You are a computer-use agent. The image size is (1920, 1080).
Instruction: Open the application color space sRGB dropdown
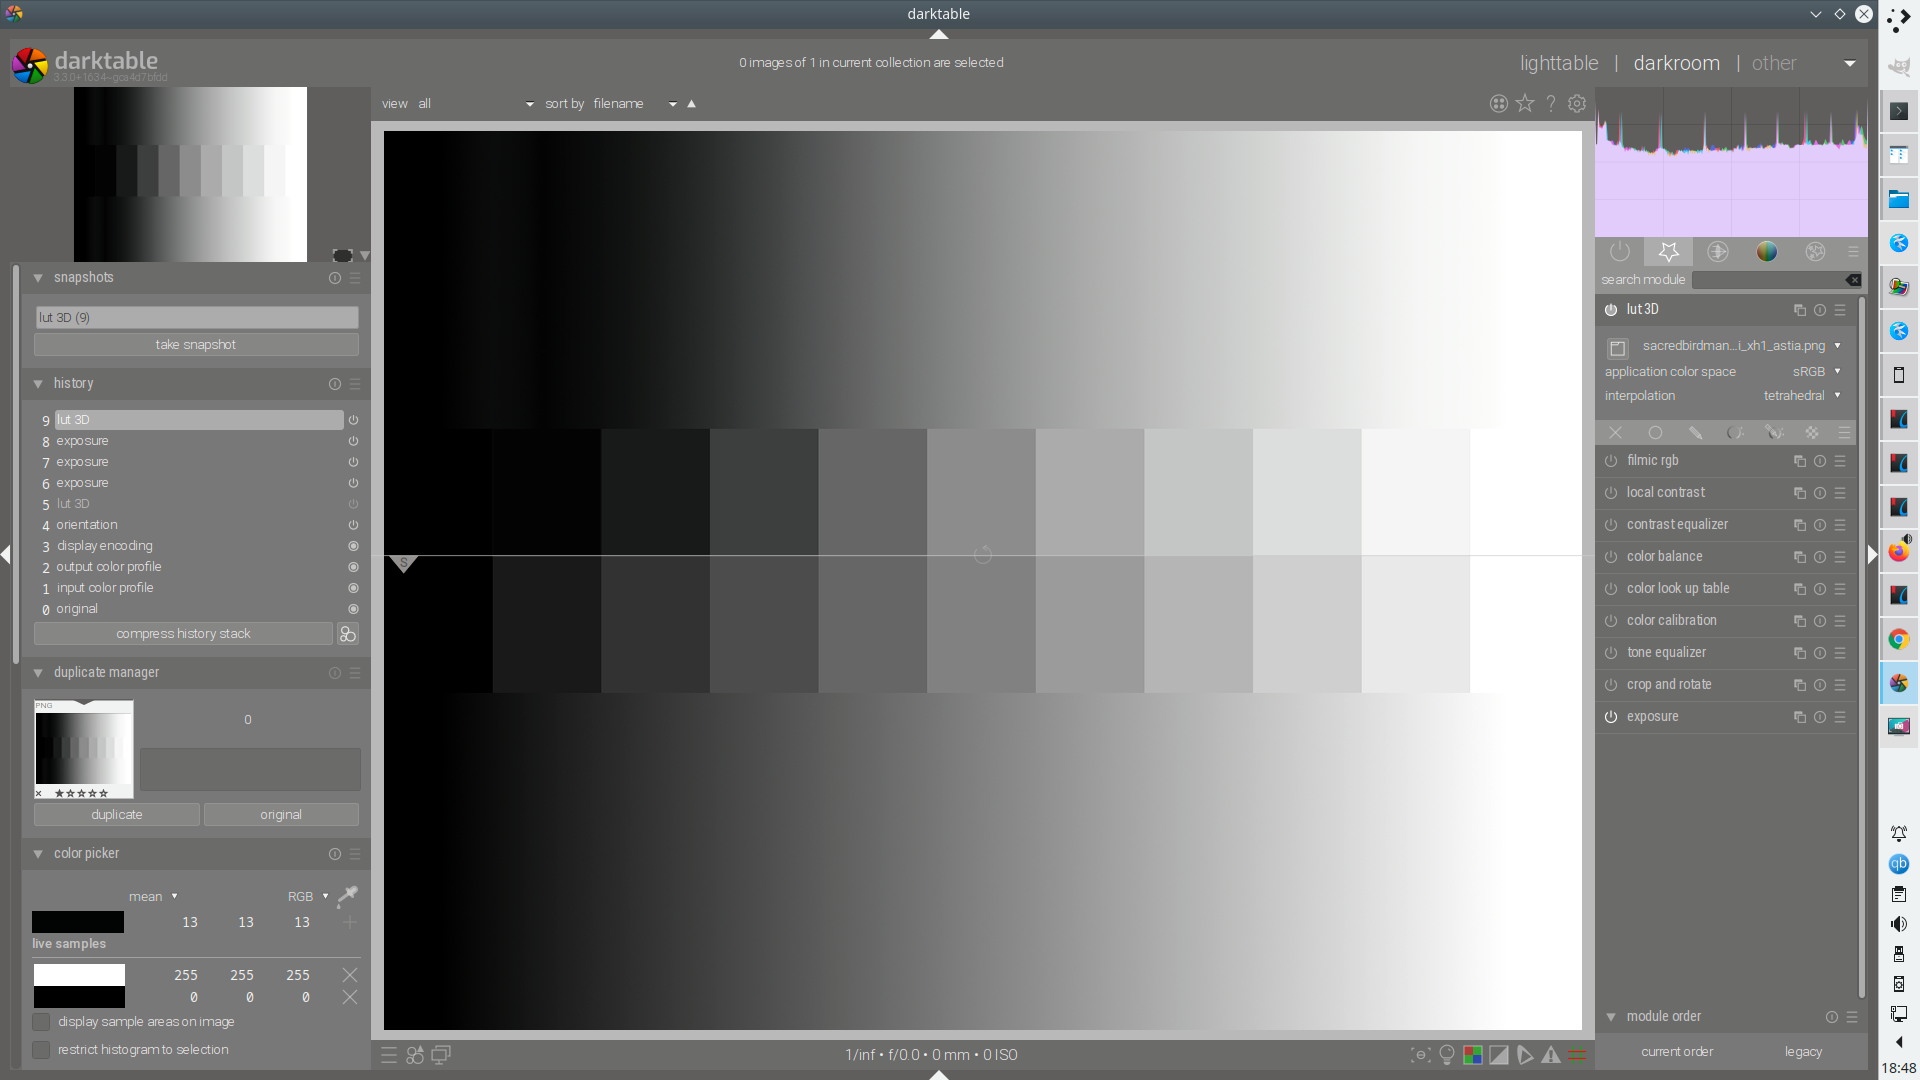(1814, 371)
